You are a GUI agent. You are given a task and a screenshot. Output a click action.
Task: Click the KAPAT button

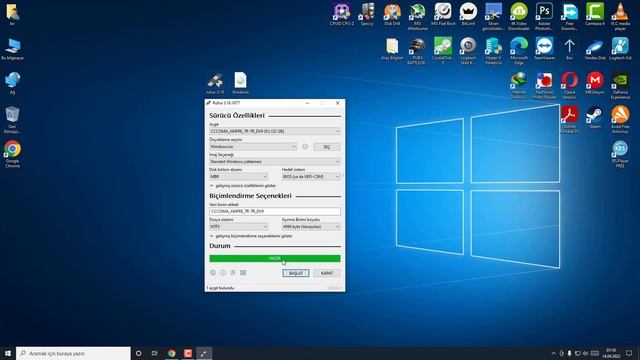click(327, 273)
